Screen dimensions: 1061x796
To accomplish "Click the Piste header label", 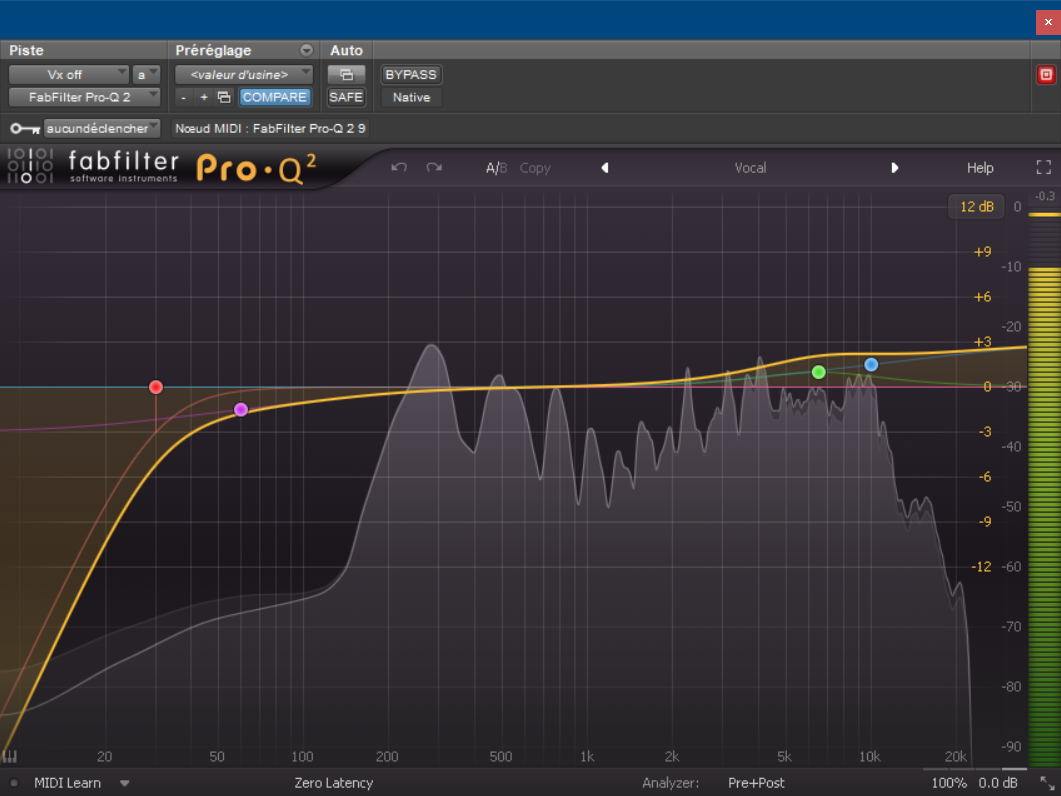I will pyautogui.click(x=26, y=50).
